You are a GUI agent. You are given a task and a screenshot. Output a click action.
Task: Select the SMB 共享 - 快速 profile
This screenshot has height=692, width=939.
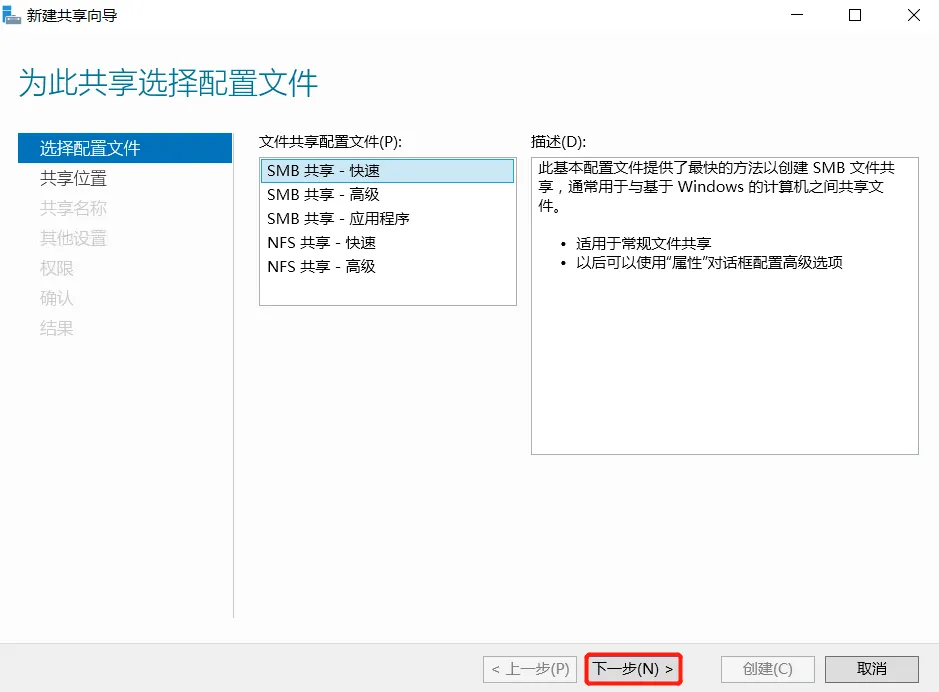(x=323, y=171)
